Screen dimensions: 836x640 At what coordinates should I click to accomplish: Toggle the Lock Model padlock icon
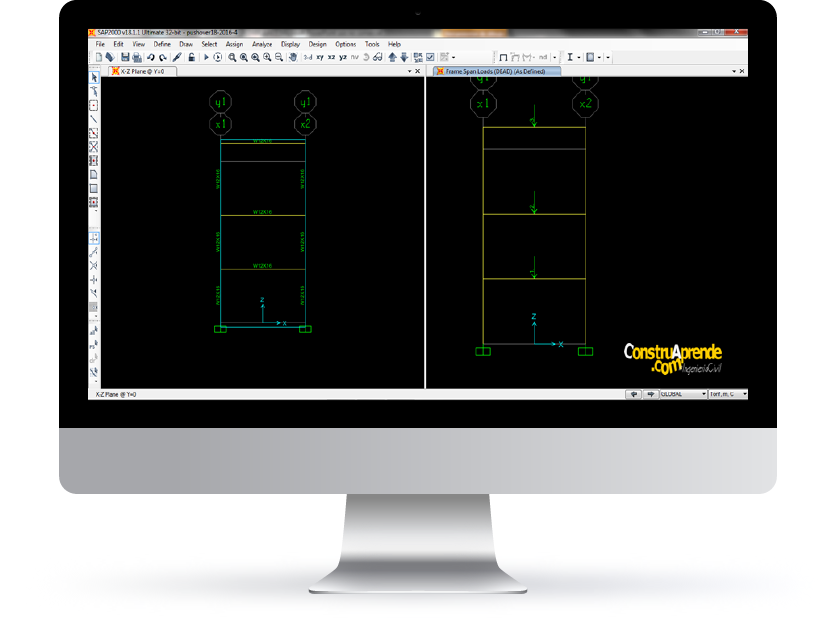(x=191, y=57)
